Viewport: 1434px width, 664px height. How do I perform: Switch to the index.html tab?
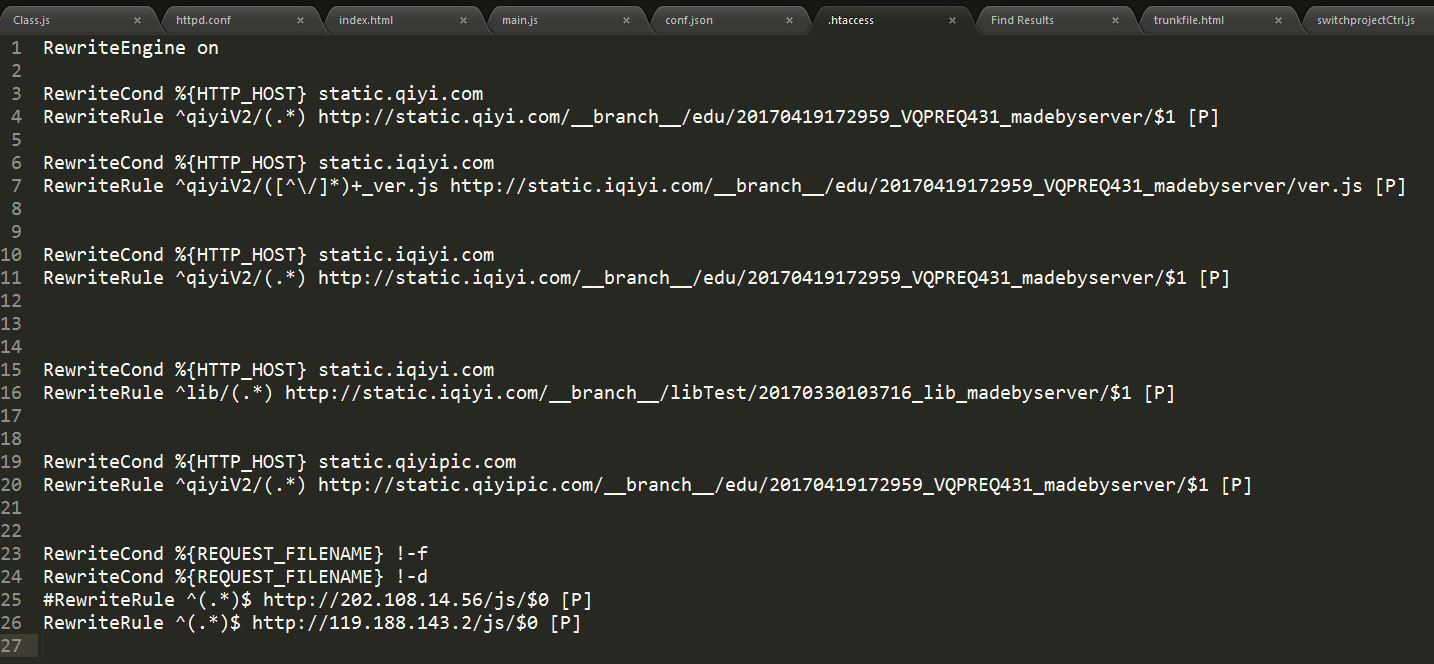pyautogui.click(x=366, y=20)
